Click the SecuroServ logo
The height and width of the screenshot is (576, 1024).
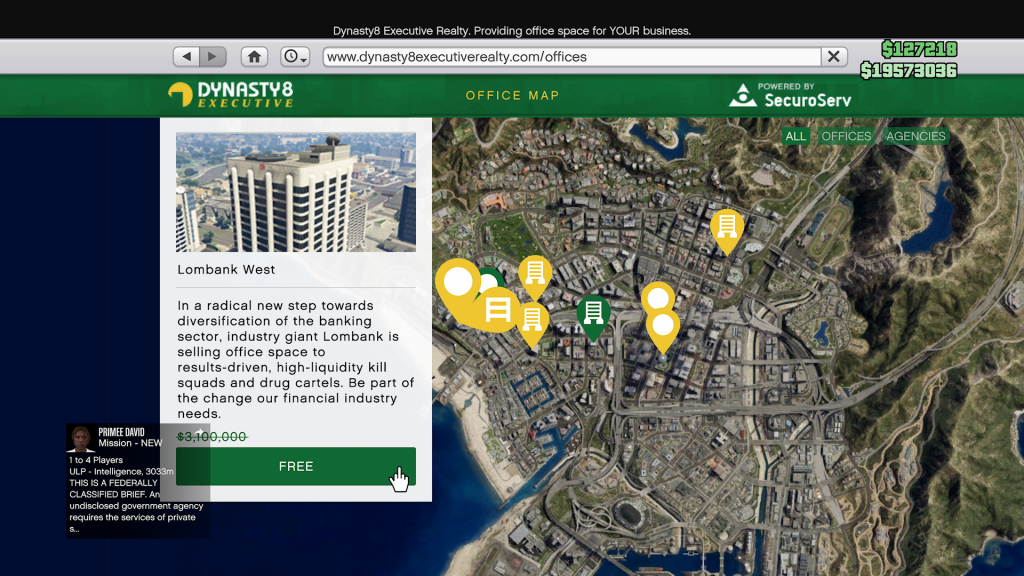click(x=790, y=95)
